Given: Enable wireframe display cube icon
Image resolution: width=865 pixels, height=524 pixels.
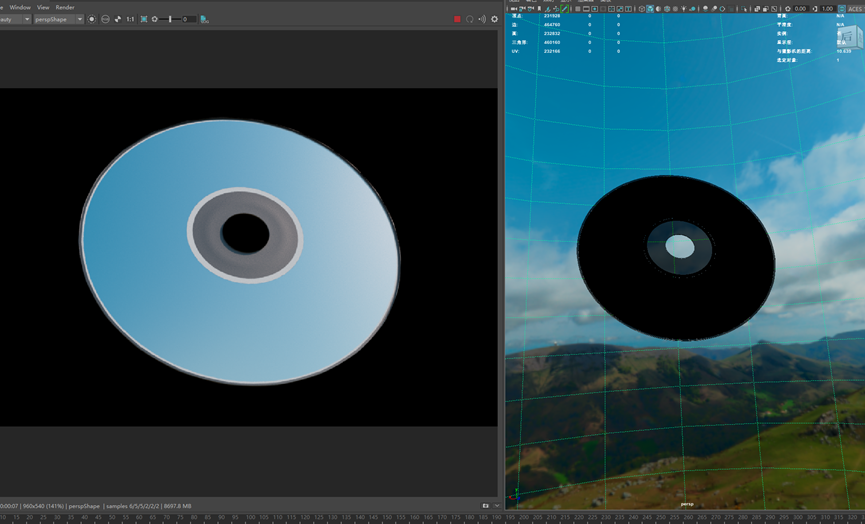Looking at the screenshot, I should pos(642,9).
